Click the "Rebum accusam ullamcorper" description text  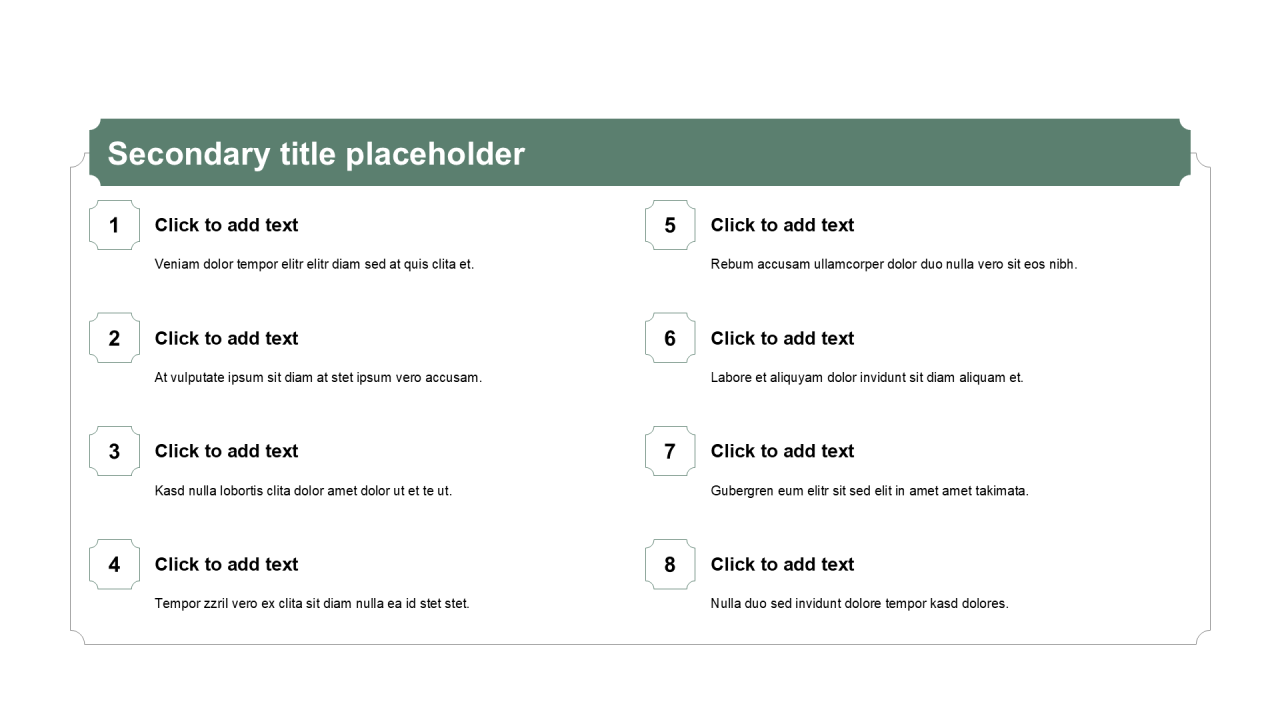pyautogui.click(x=894, y=264)
